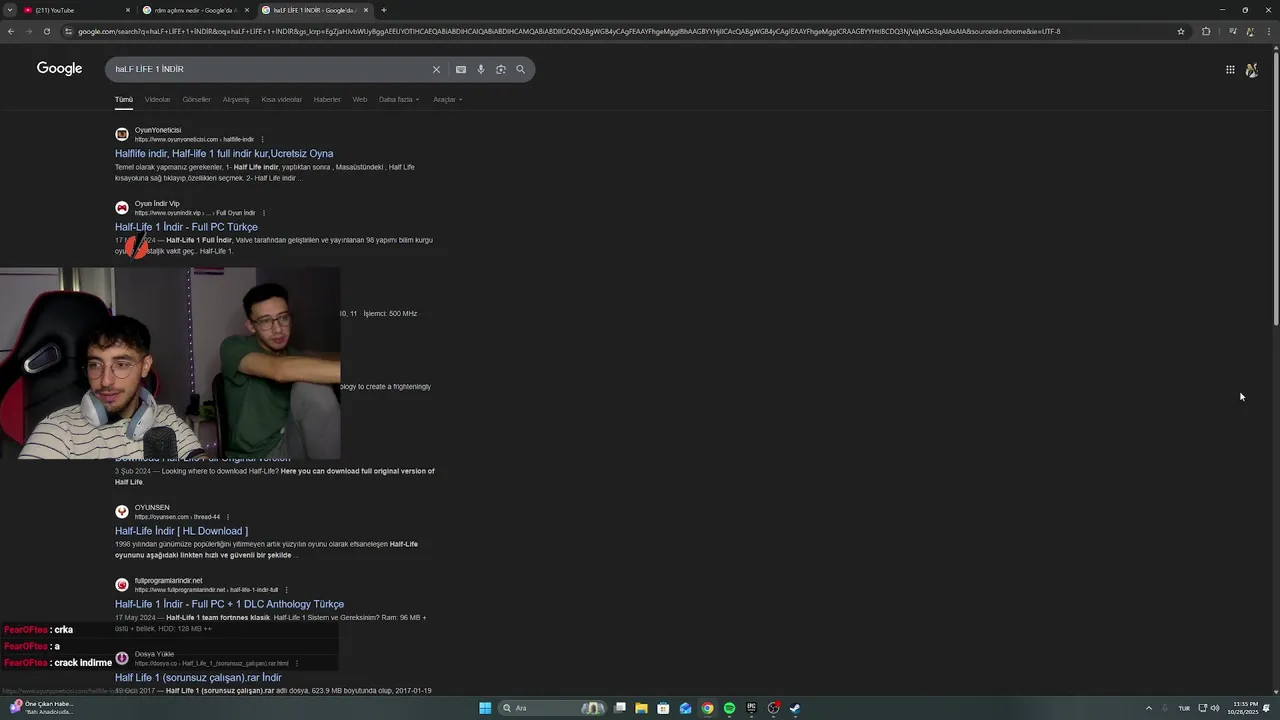Open Spotify from the taskbar
Screen dimensions: 1280x720
coord(729,708)
